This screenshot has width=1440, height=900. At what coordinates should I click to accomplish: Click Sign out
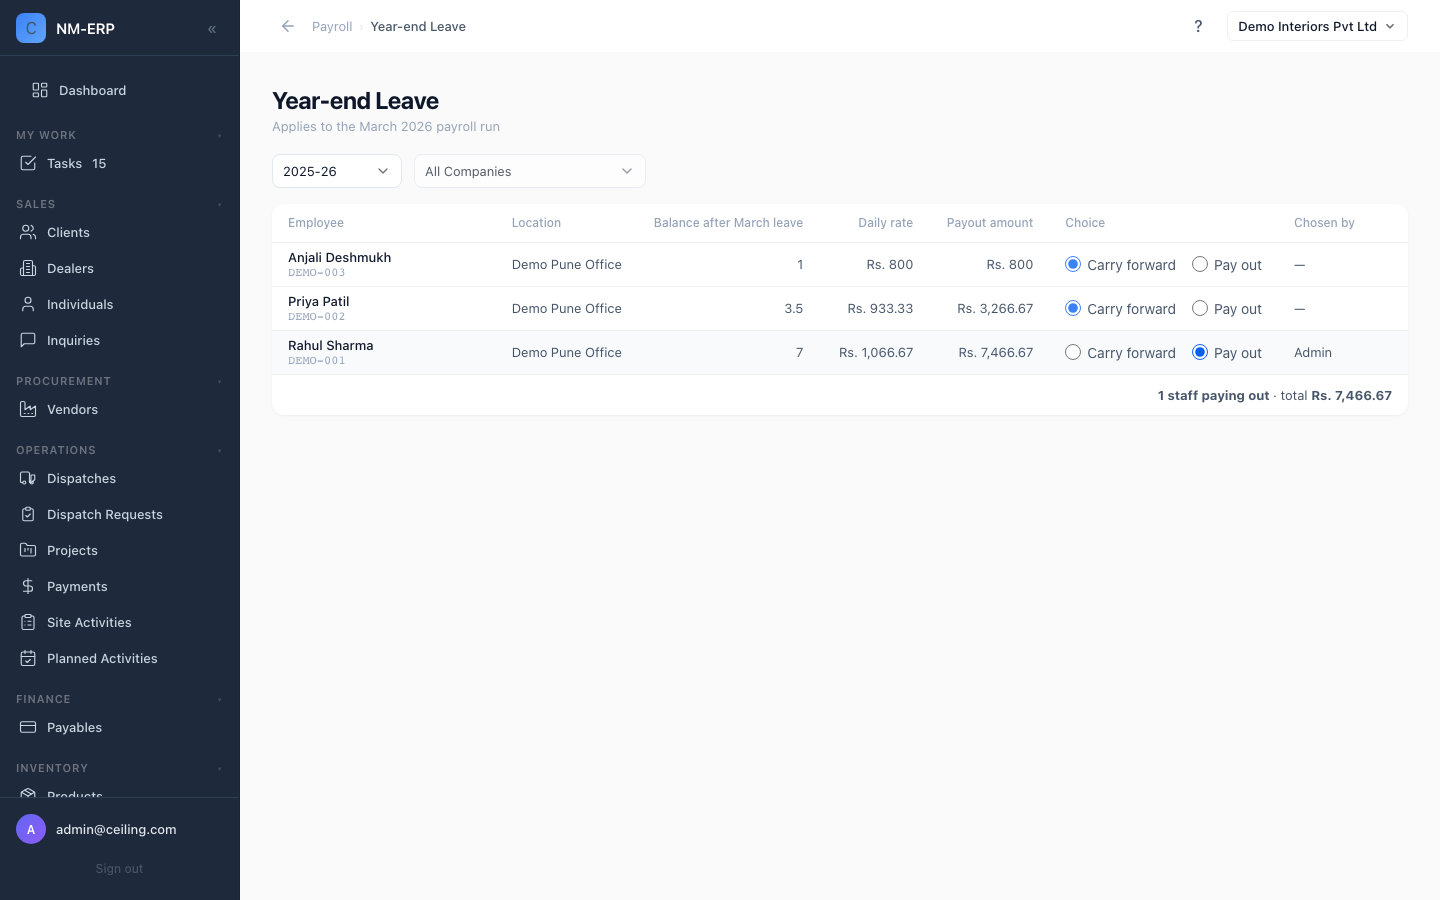click(x=119, y=869)
